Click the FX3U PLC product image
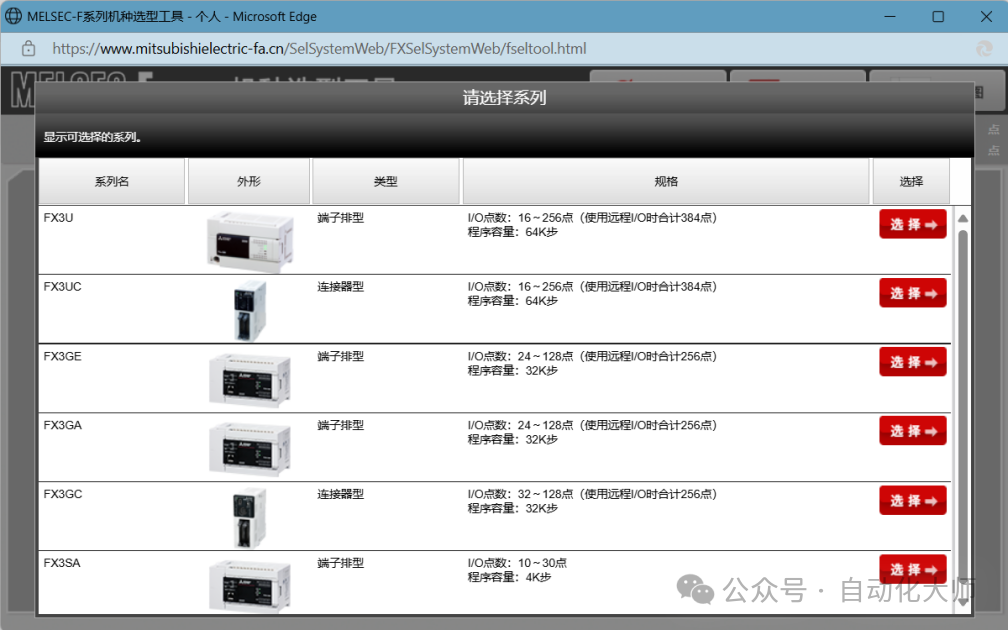 250,241
